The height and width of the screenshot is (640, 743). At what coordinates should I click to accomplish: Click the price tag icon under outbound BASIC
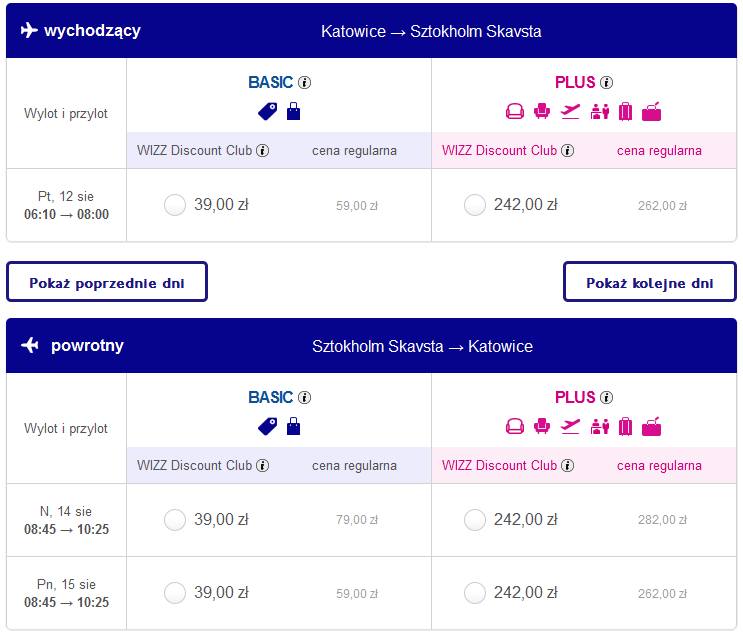[268, 112]
